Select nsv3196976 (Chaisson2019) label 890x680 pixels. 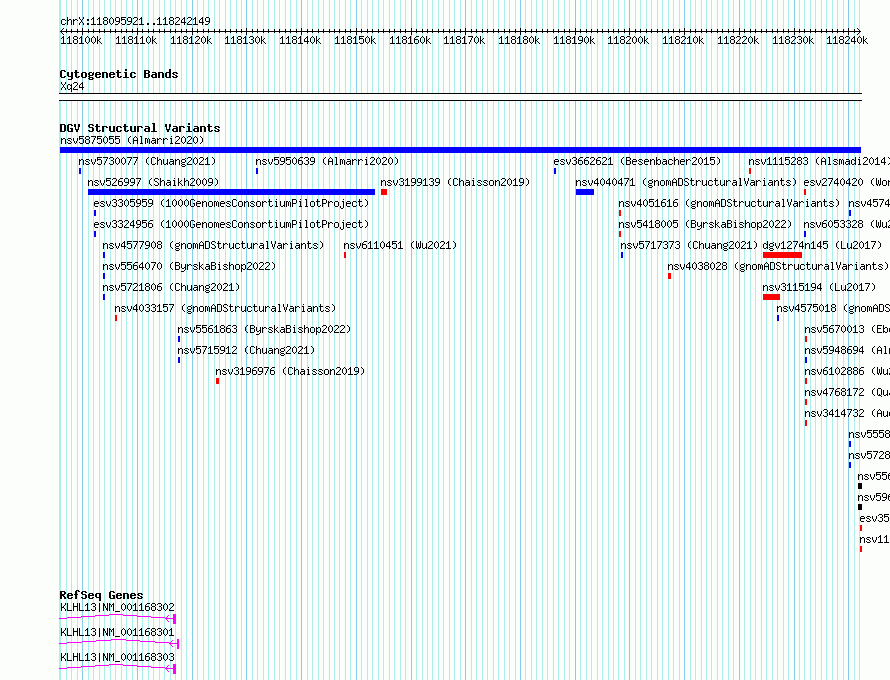point(290,371)
